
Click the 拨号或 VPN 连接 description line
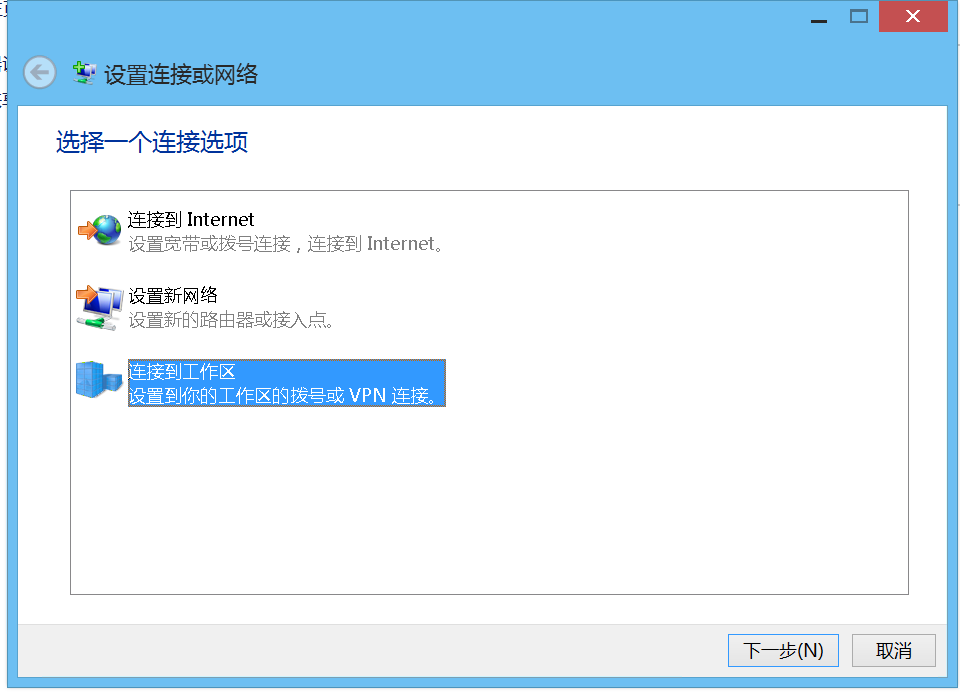click(x=285, y=396)
